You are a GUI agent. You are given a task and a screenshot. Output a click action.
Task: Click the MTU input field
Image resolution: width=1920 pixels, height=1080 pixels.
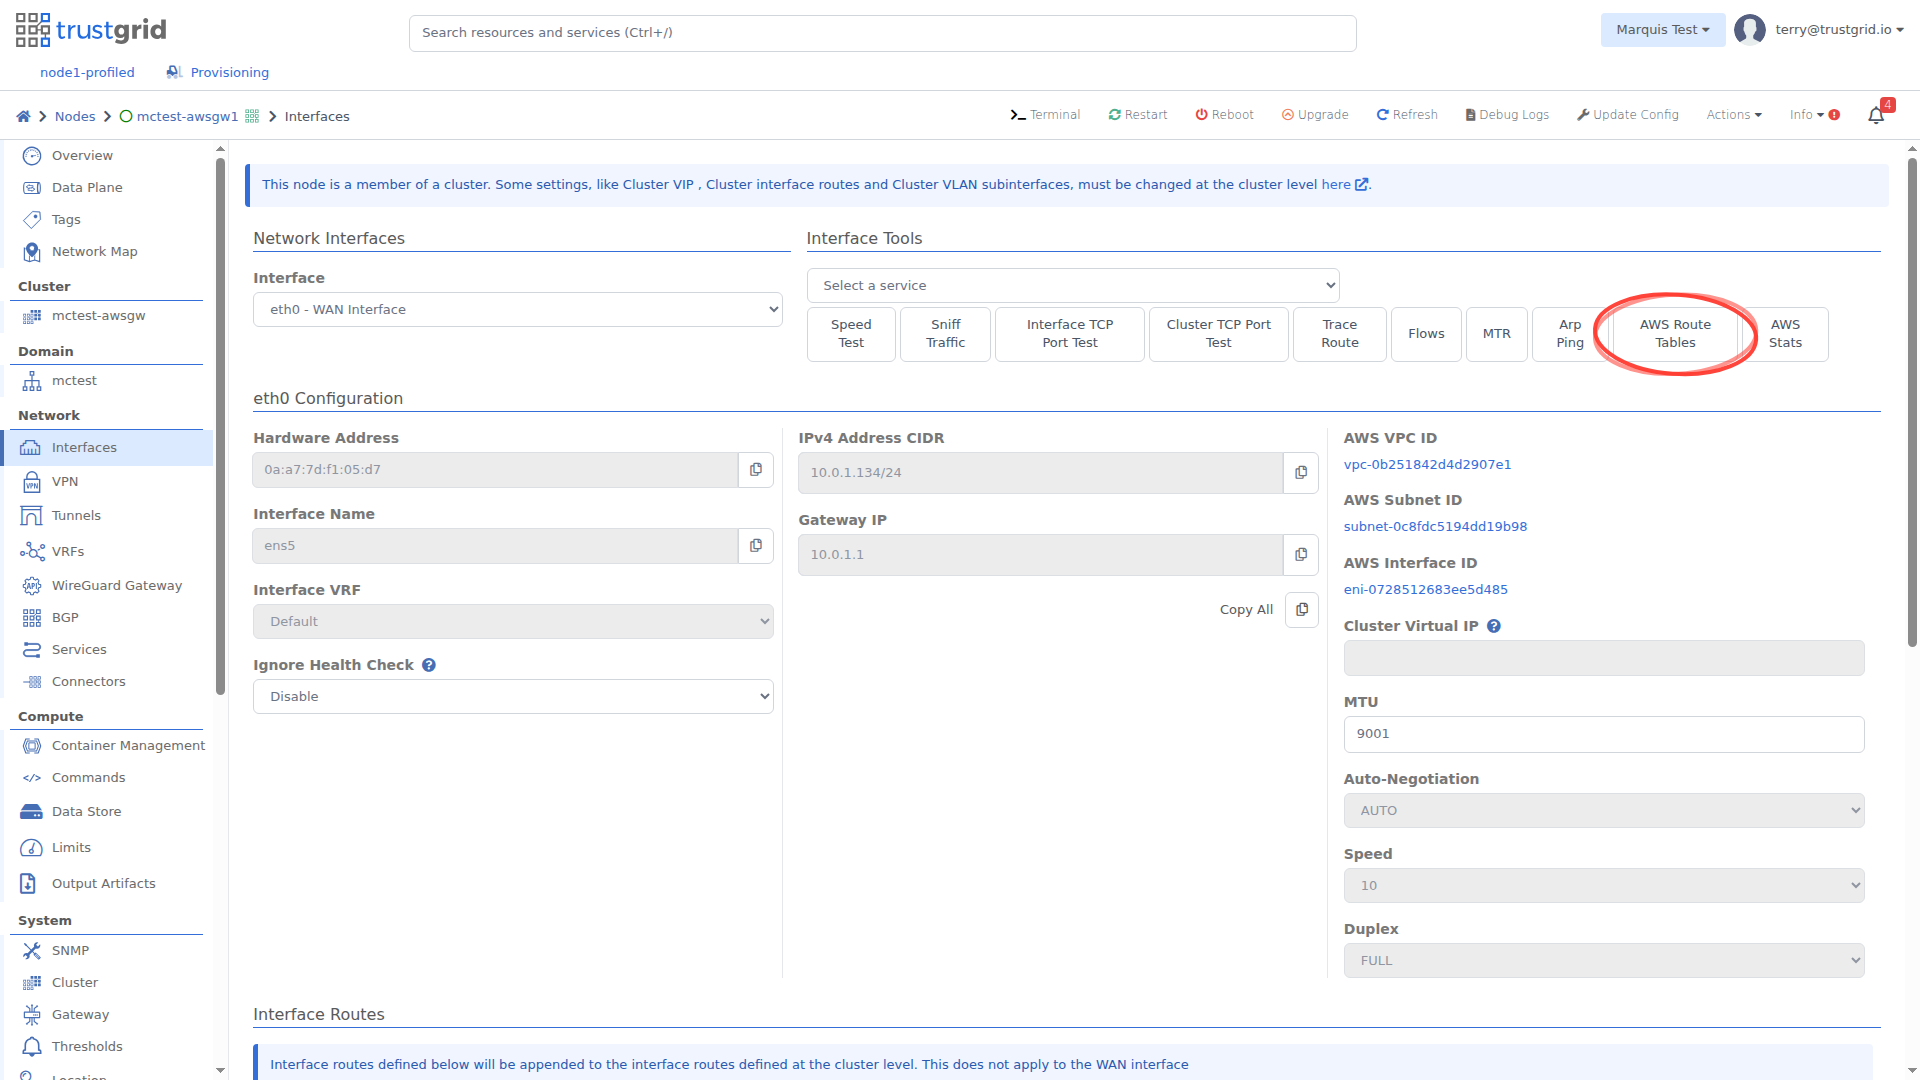(x=1603, y=734)
